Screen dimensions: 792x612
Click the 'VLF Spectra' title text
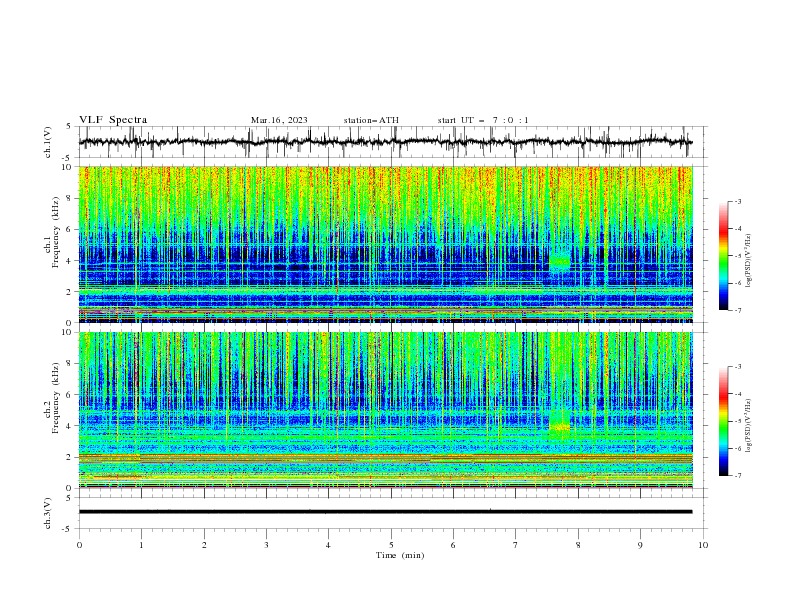[x=113, y=120]
